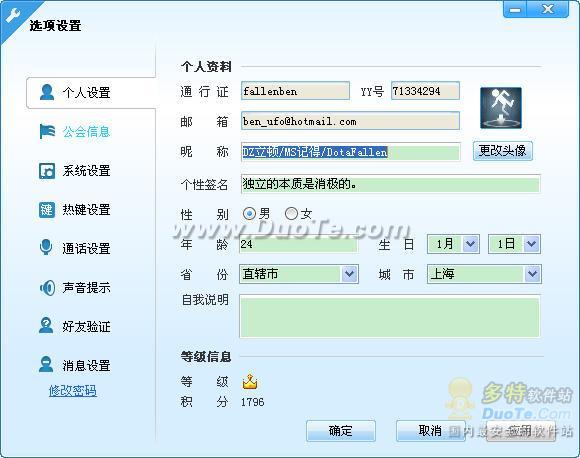
Task: Open the 通话设置 section
Action: pos(87,249)
